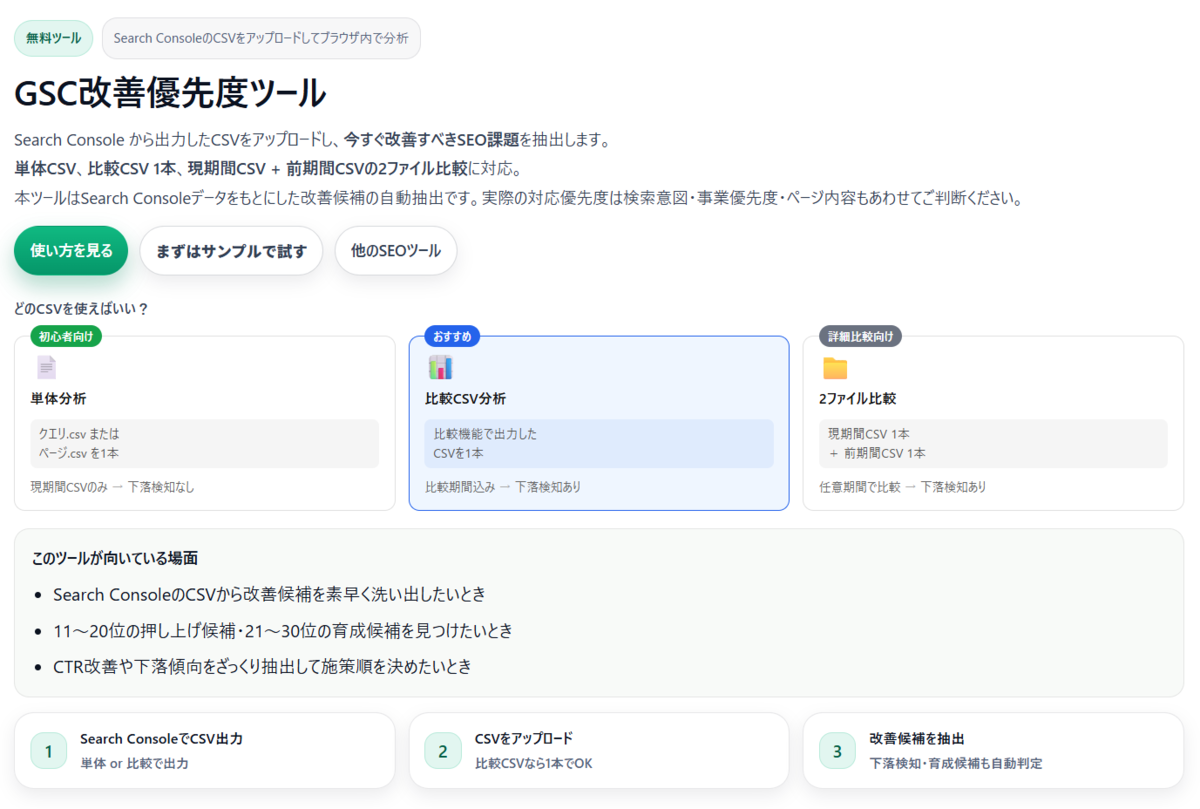Click the 任意期間で比較 → 下落検知あり text
This screenshot has height=809, width=1200.
point(902,487)
